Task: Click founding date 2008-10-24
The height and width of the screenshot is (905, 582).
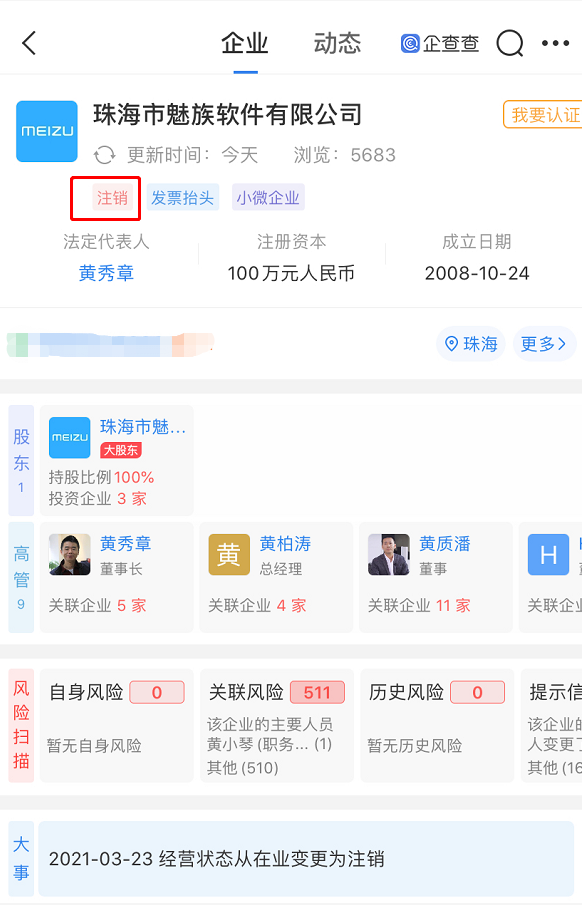Action: (x=477, y=273)
